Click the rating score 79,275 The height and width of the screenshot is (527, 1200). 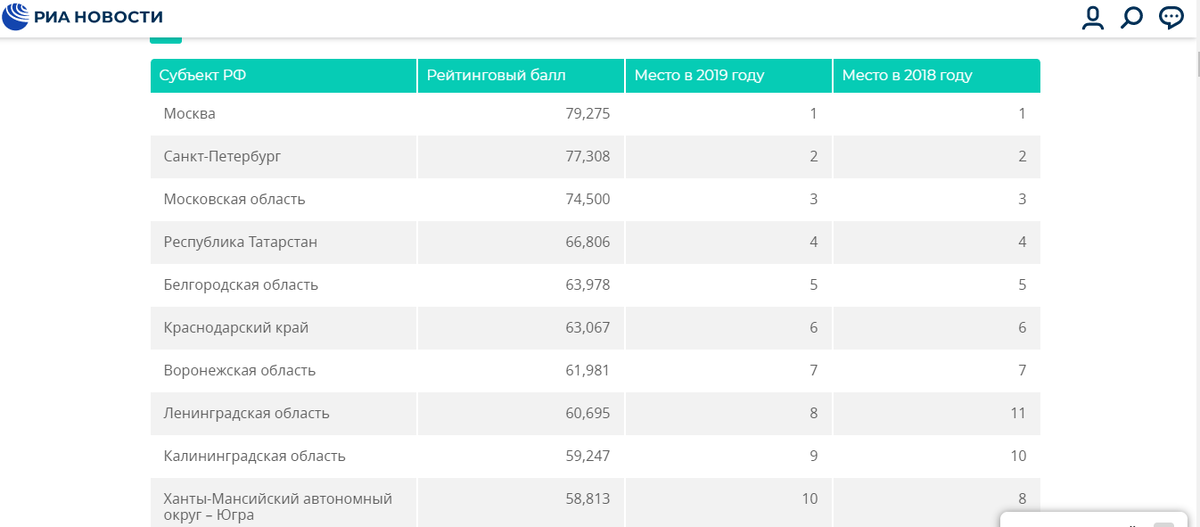pos(587,114)
